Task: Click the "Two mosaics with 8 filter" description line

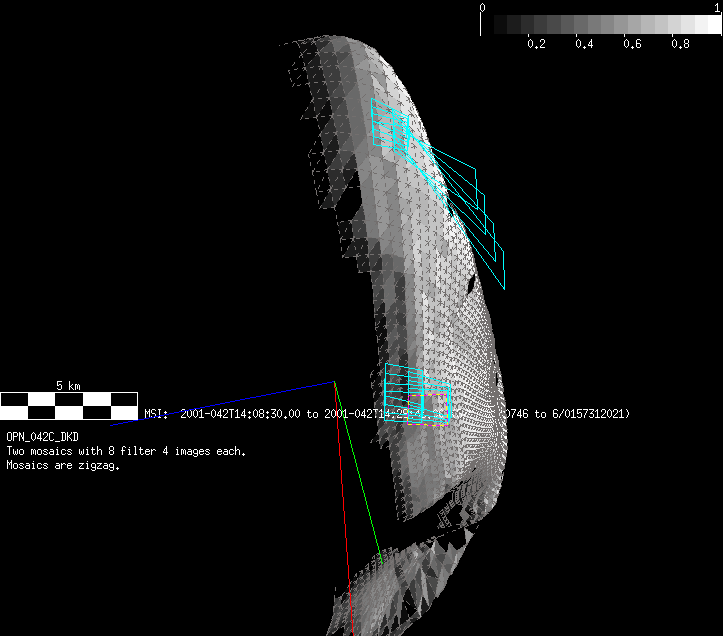Action: pyautogui.click(x=125, y=451)
